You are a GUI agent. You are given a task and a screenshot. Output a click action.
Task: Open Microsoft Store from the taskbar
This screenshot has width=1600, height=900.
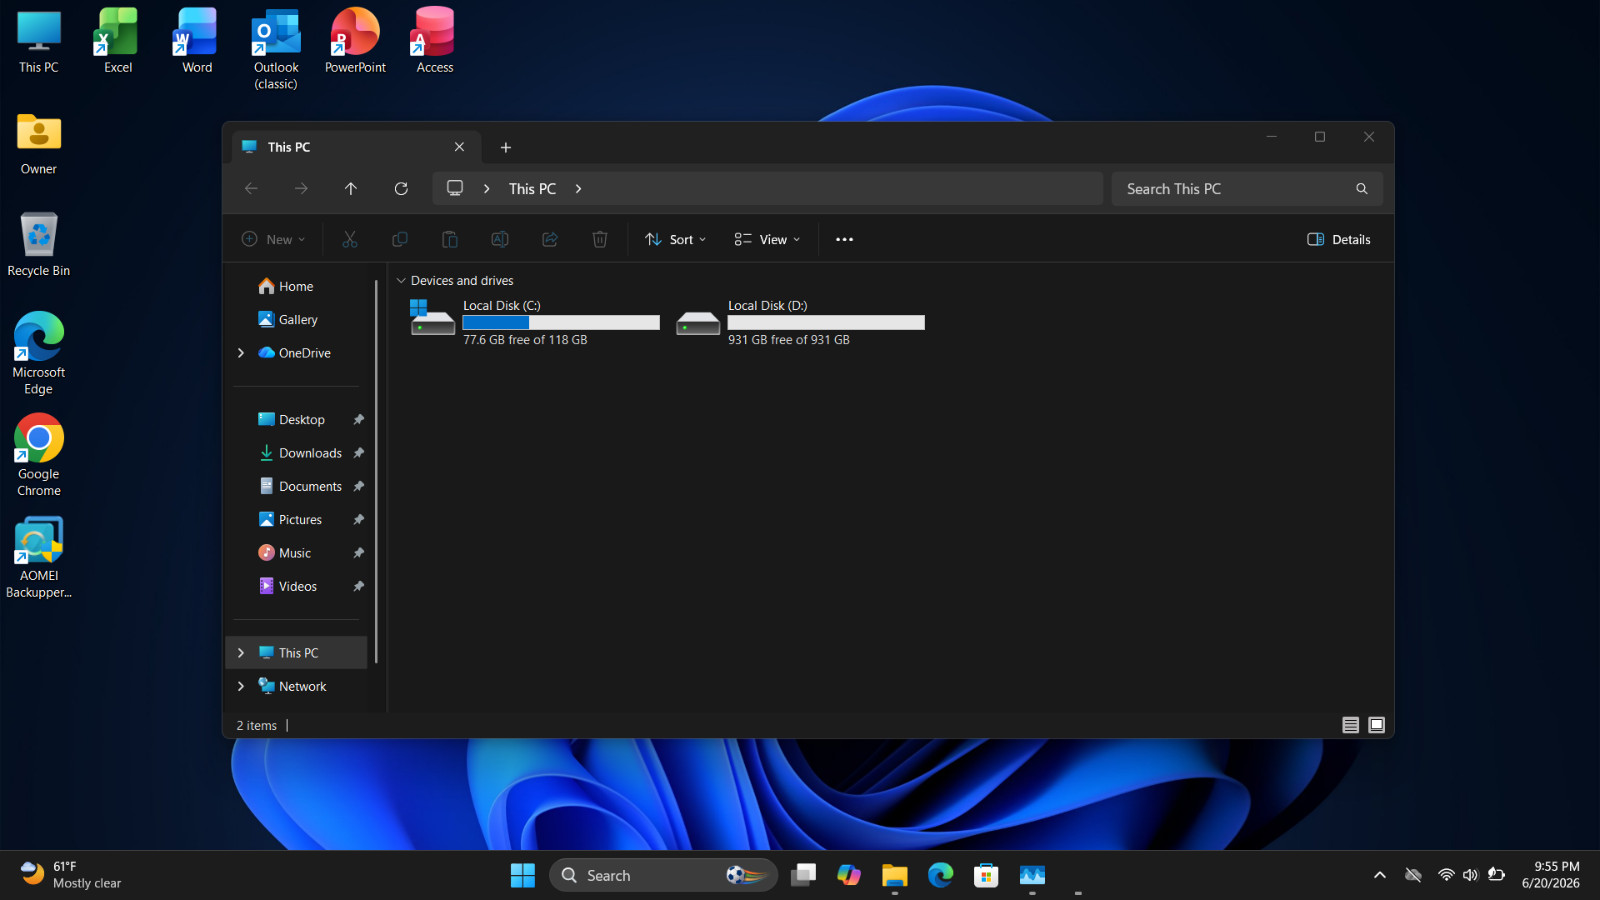click(986, 876)
